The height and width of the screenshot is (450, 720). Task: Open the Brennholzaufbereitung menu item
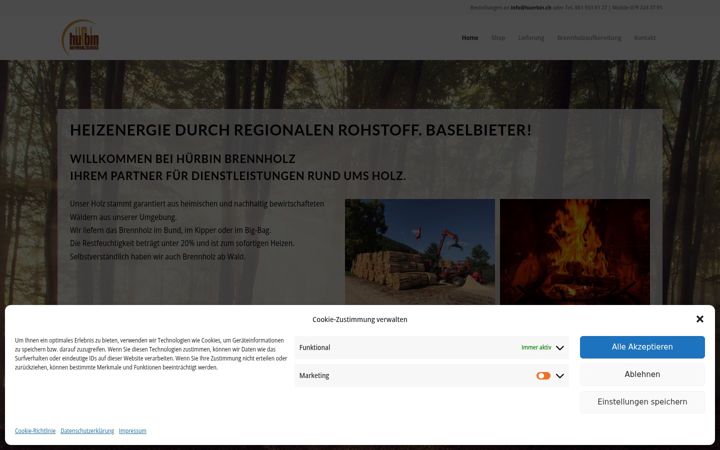[589, 38]
